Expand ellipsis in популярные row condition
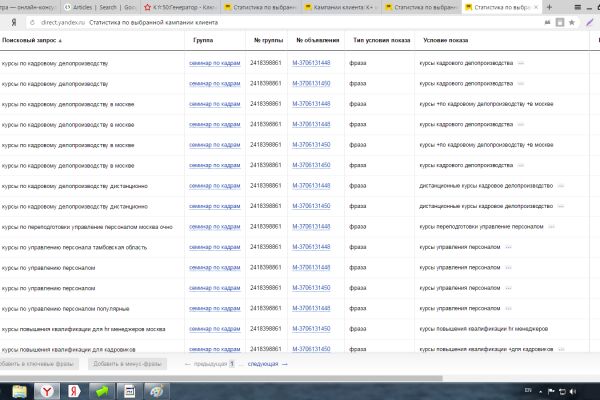The height and width of the screenshot is (400, 600). [508, 309]
